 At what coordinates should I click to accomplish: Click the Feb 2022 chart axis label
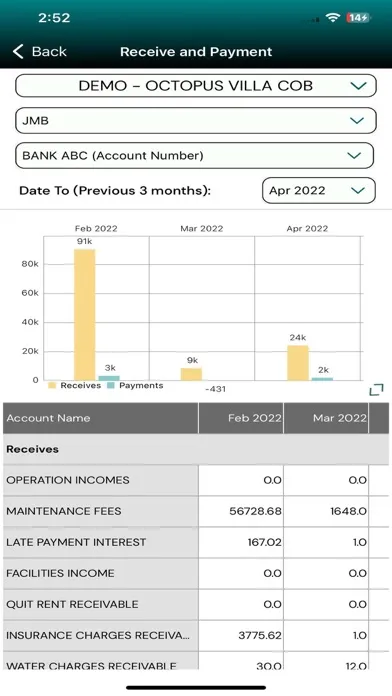tap(96, 229)
